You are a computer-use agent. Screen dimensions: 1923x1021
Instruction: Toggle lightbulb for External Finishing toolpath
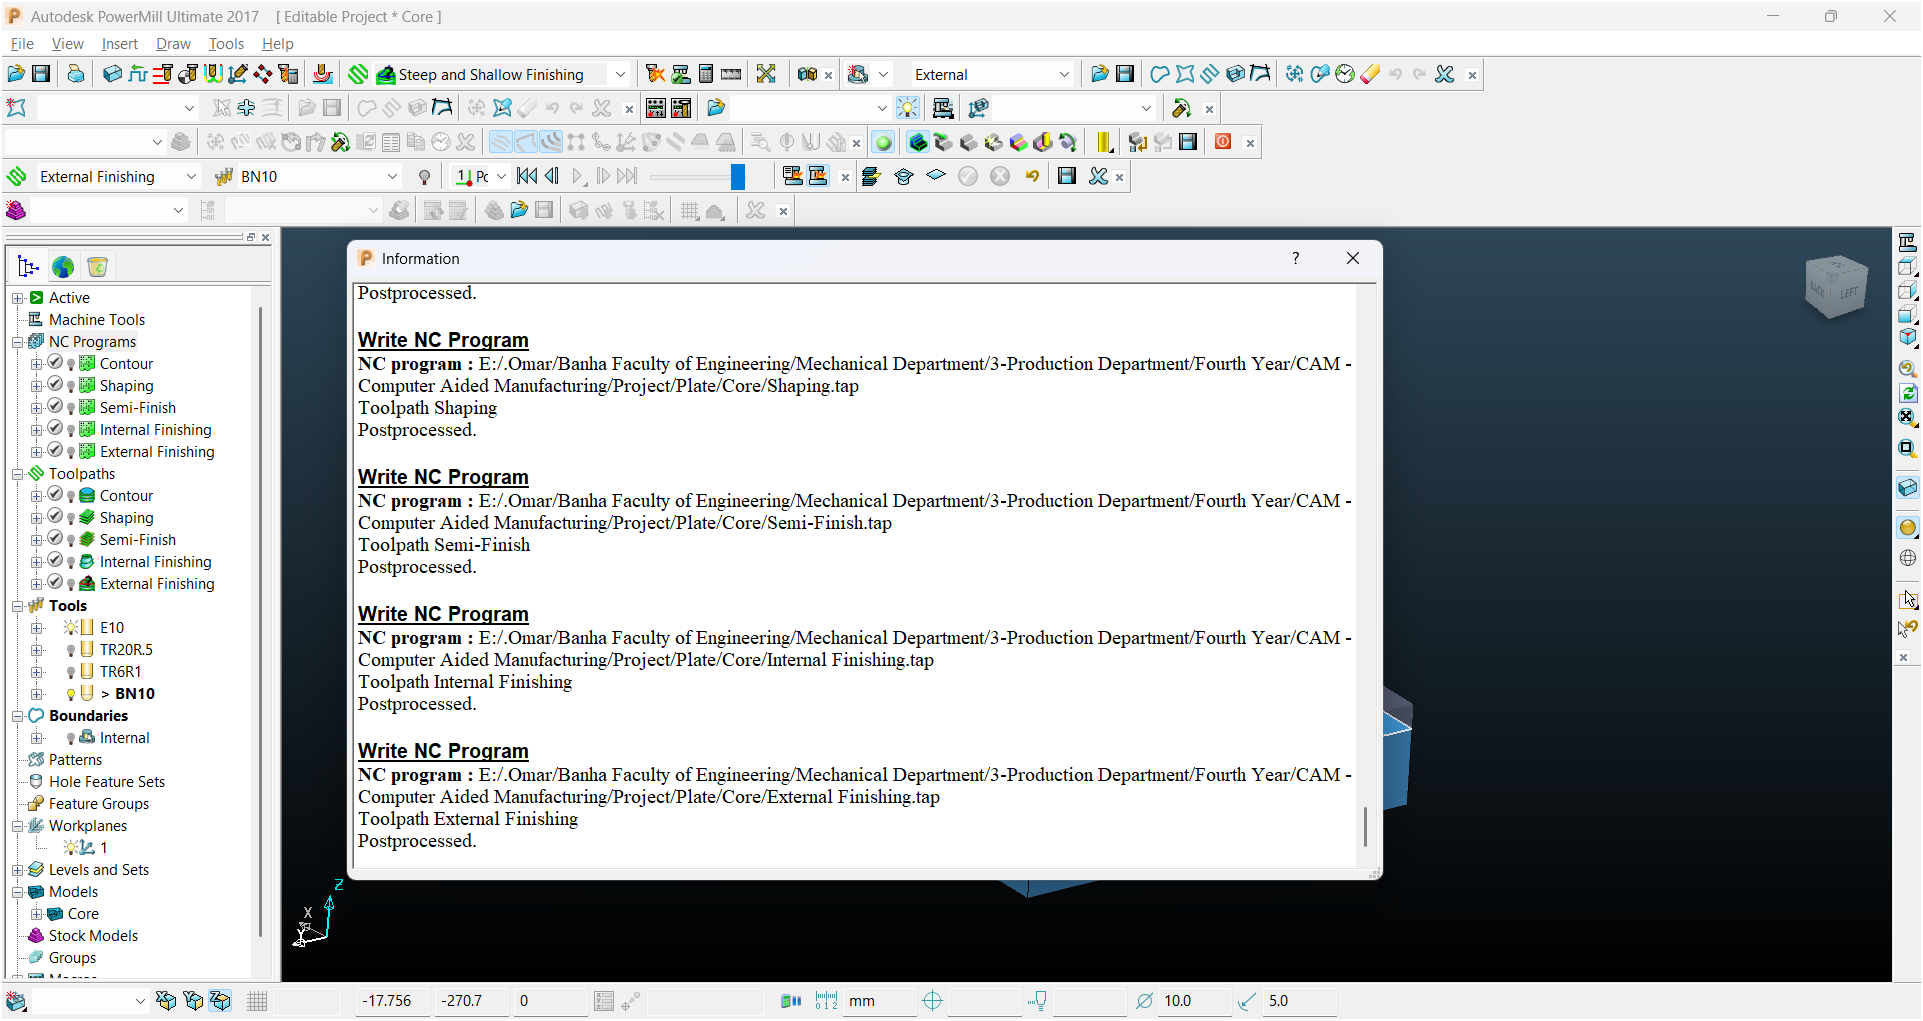coord(71,585)
